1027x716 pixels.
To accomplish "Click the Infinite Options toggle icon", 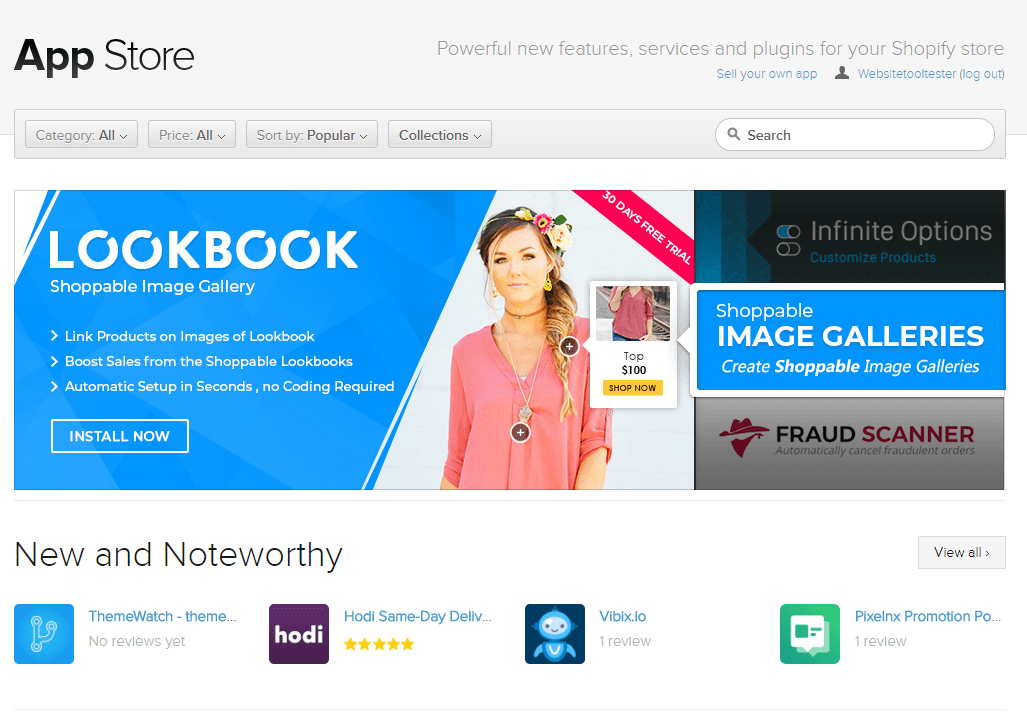I will click(x=788, y=240).
